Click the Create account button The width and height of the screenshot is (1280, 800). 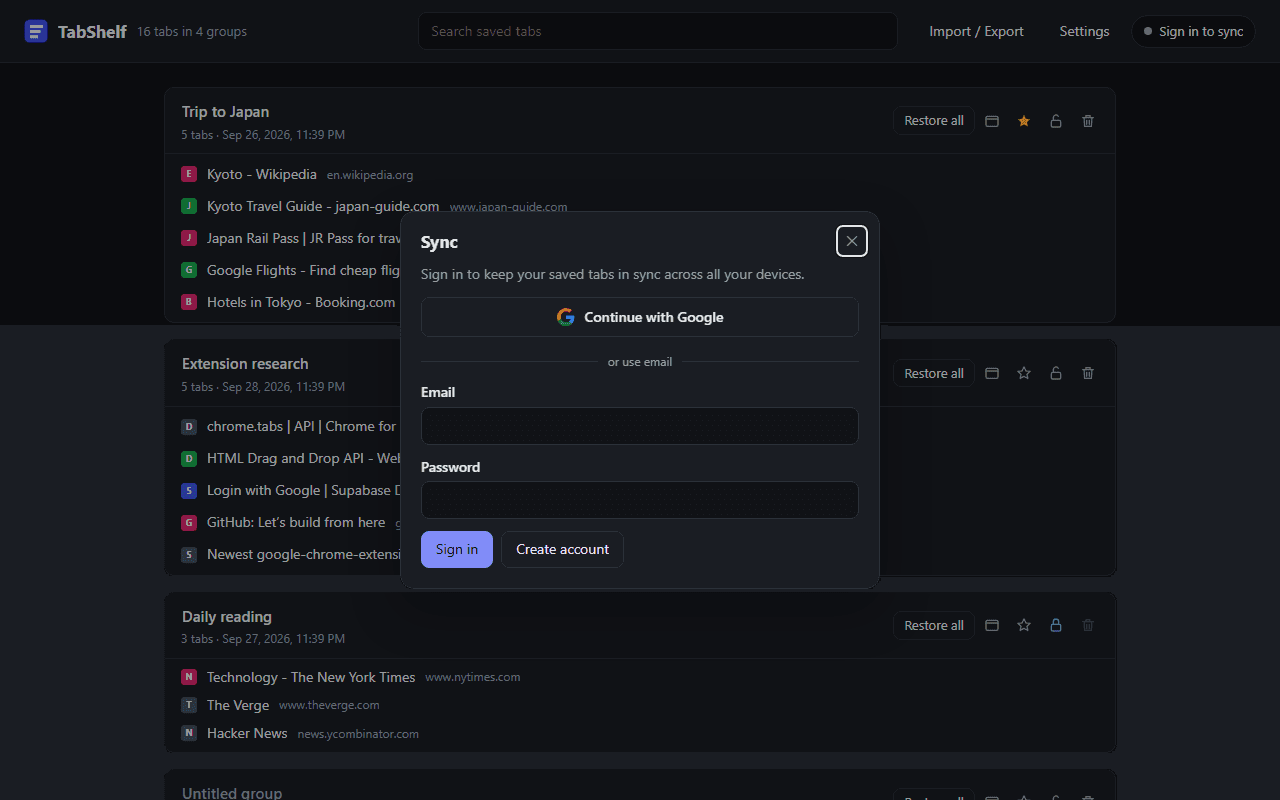562,549
